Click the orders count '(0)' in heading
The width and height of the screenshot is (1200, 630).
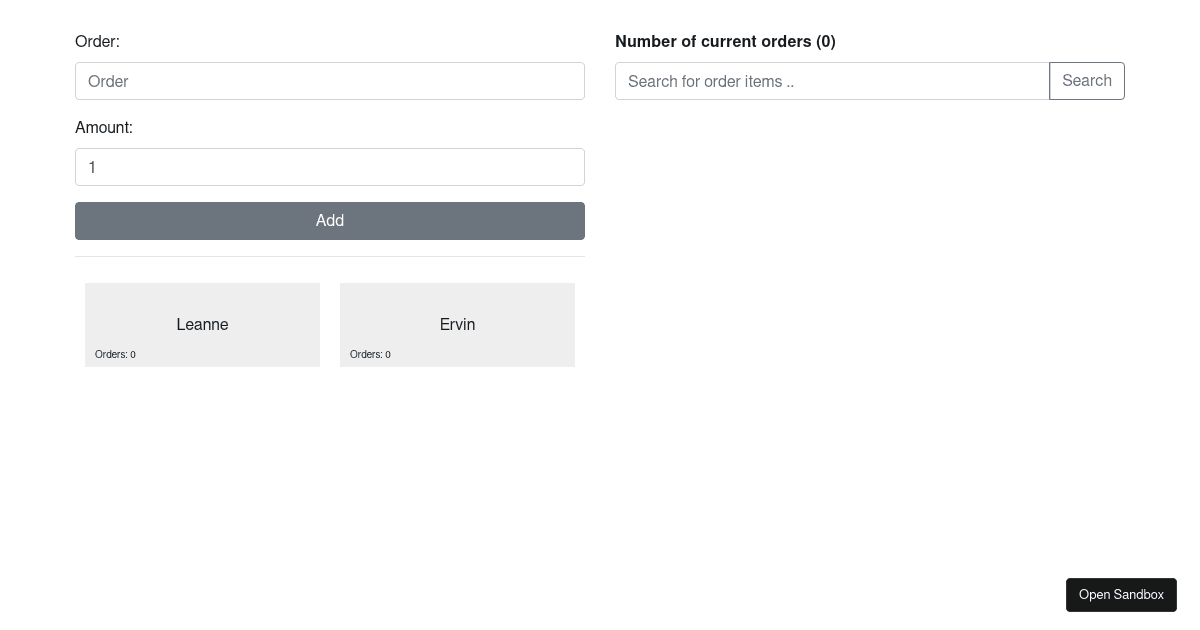825,41
